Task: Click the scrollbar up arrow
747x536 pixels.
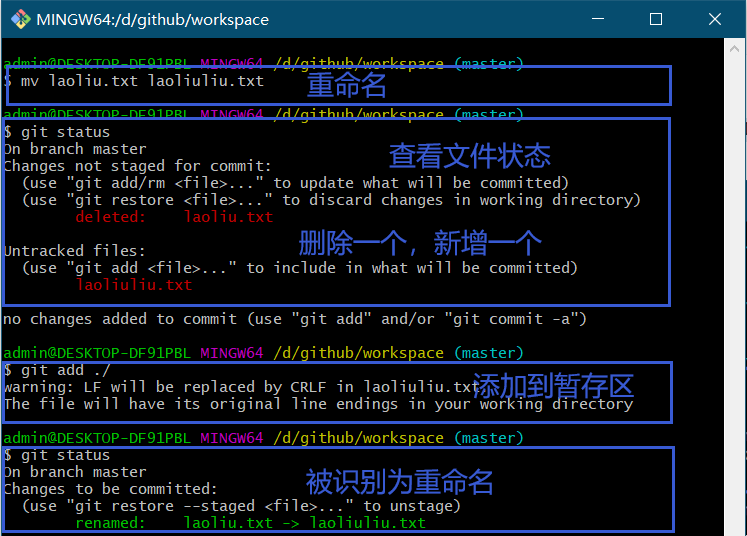Action: pos(734,49)
